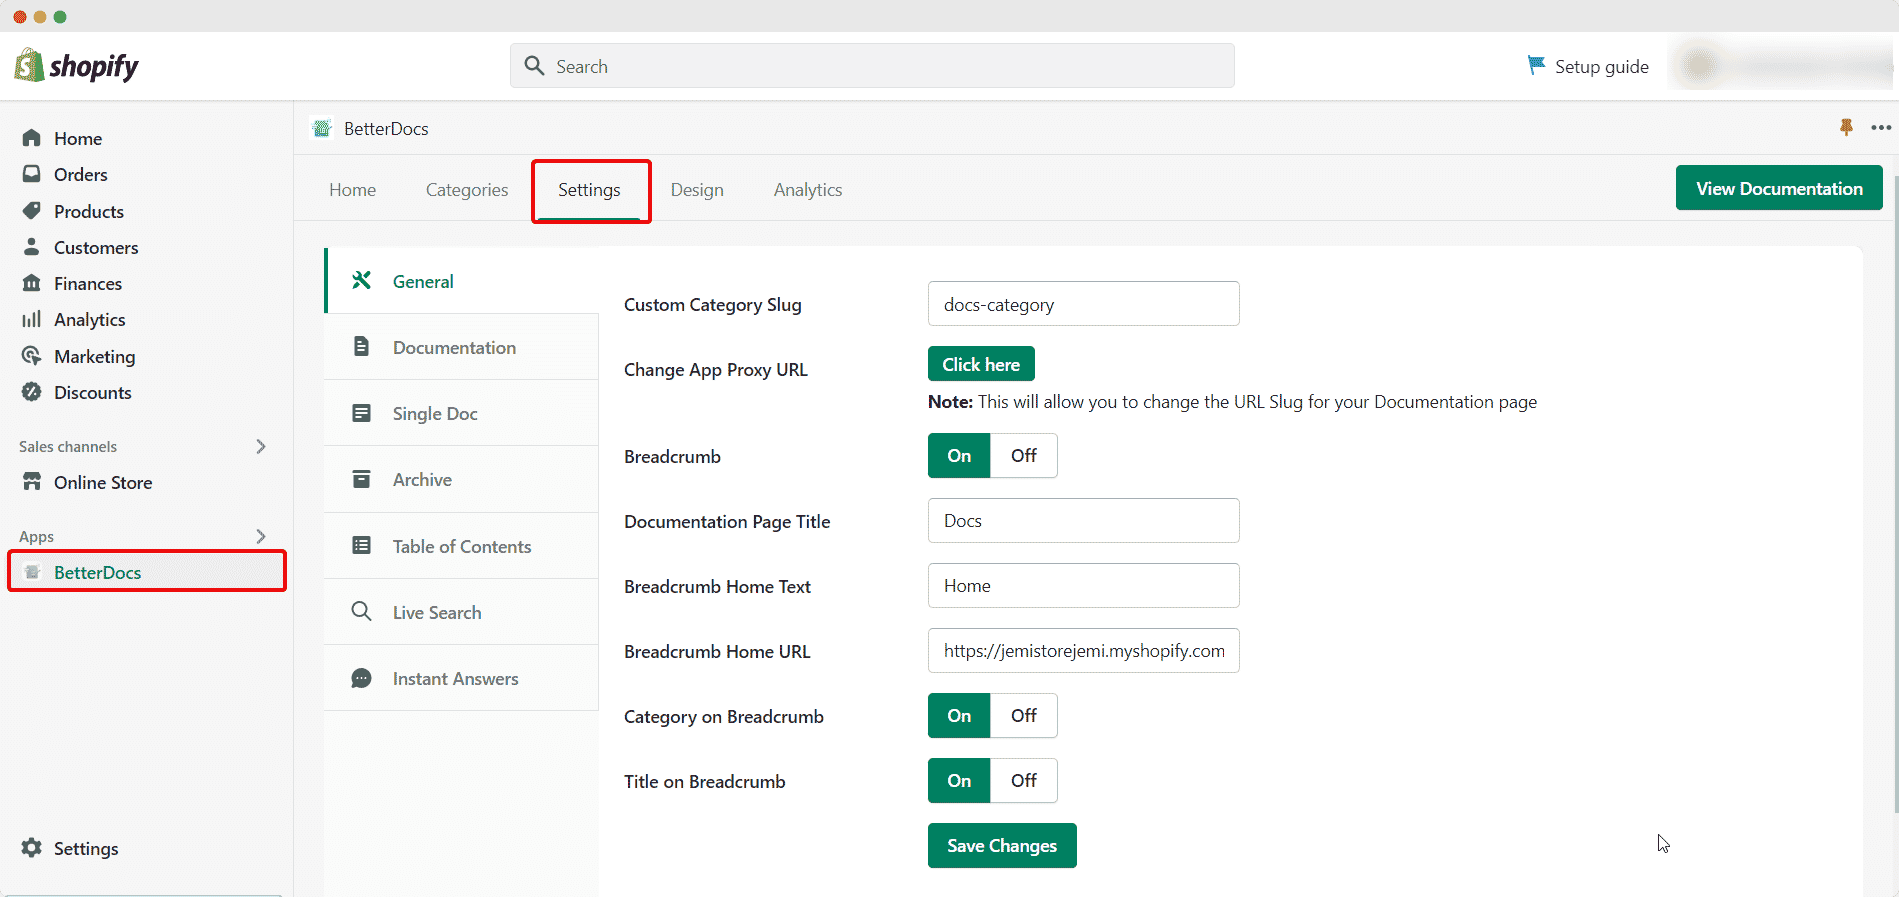
Task: Open the three-dots more actions menu
Action: coord(1881,127)
